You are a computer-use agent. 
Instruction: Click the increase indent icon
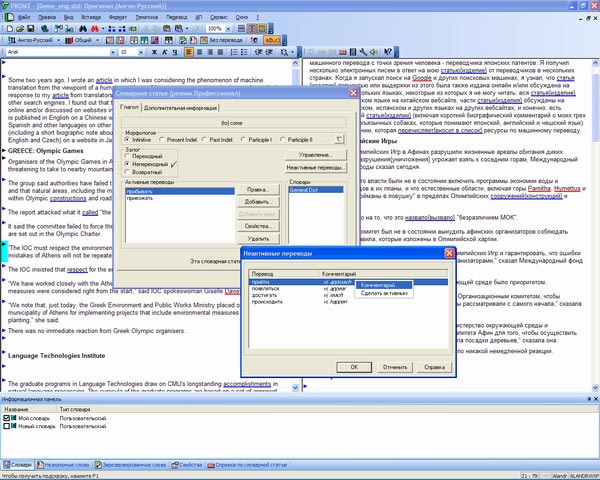click(x=269, y=52)
